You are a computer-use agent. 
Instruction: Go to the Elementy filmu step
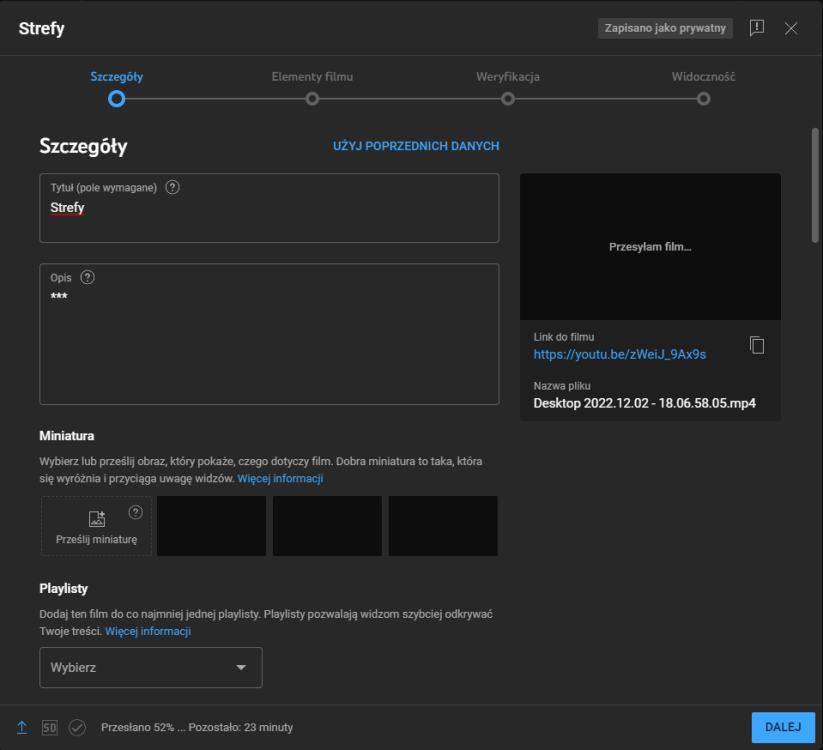coord(312,98)
